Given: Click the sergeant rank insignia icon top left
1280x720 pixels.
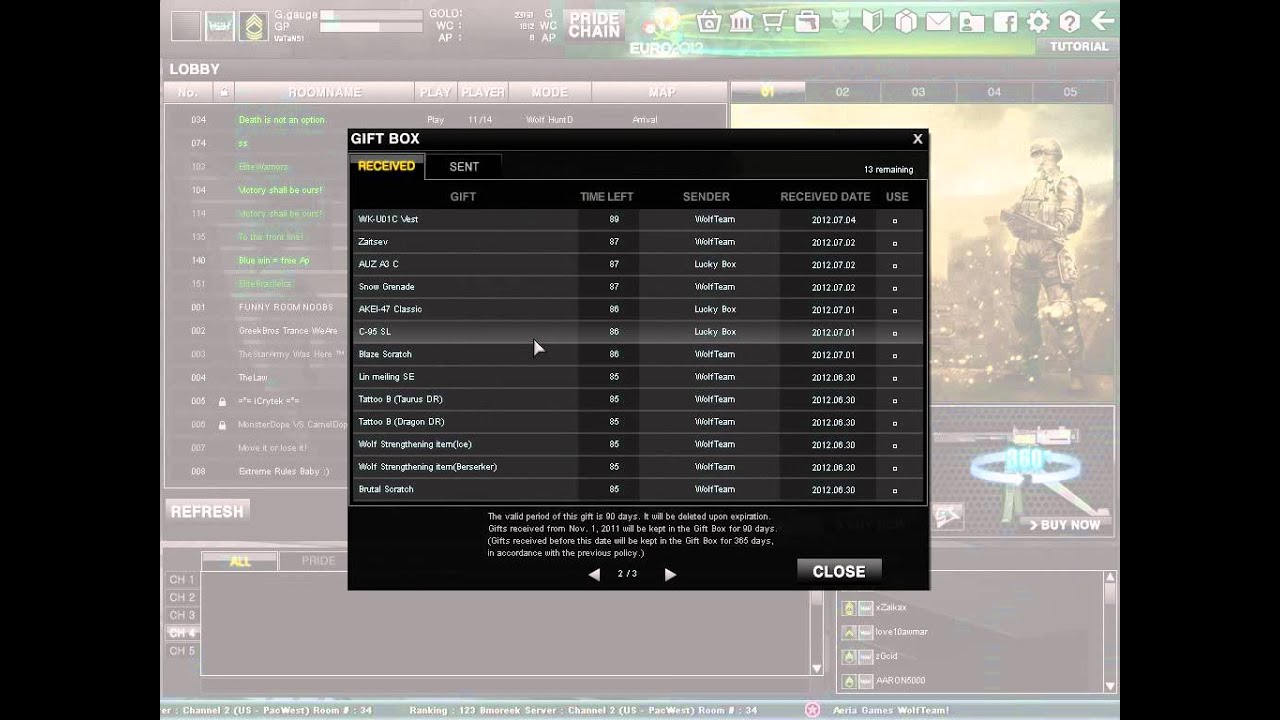Looking at the screenshot, I should coord(254,26).
